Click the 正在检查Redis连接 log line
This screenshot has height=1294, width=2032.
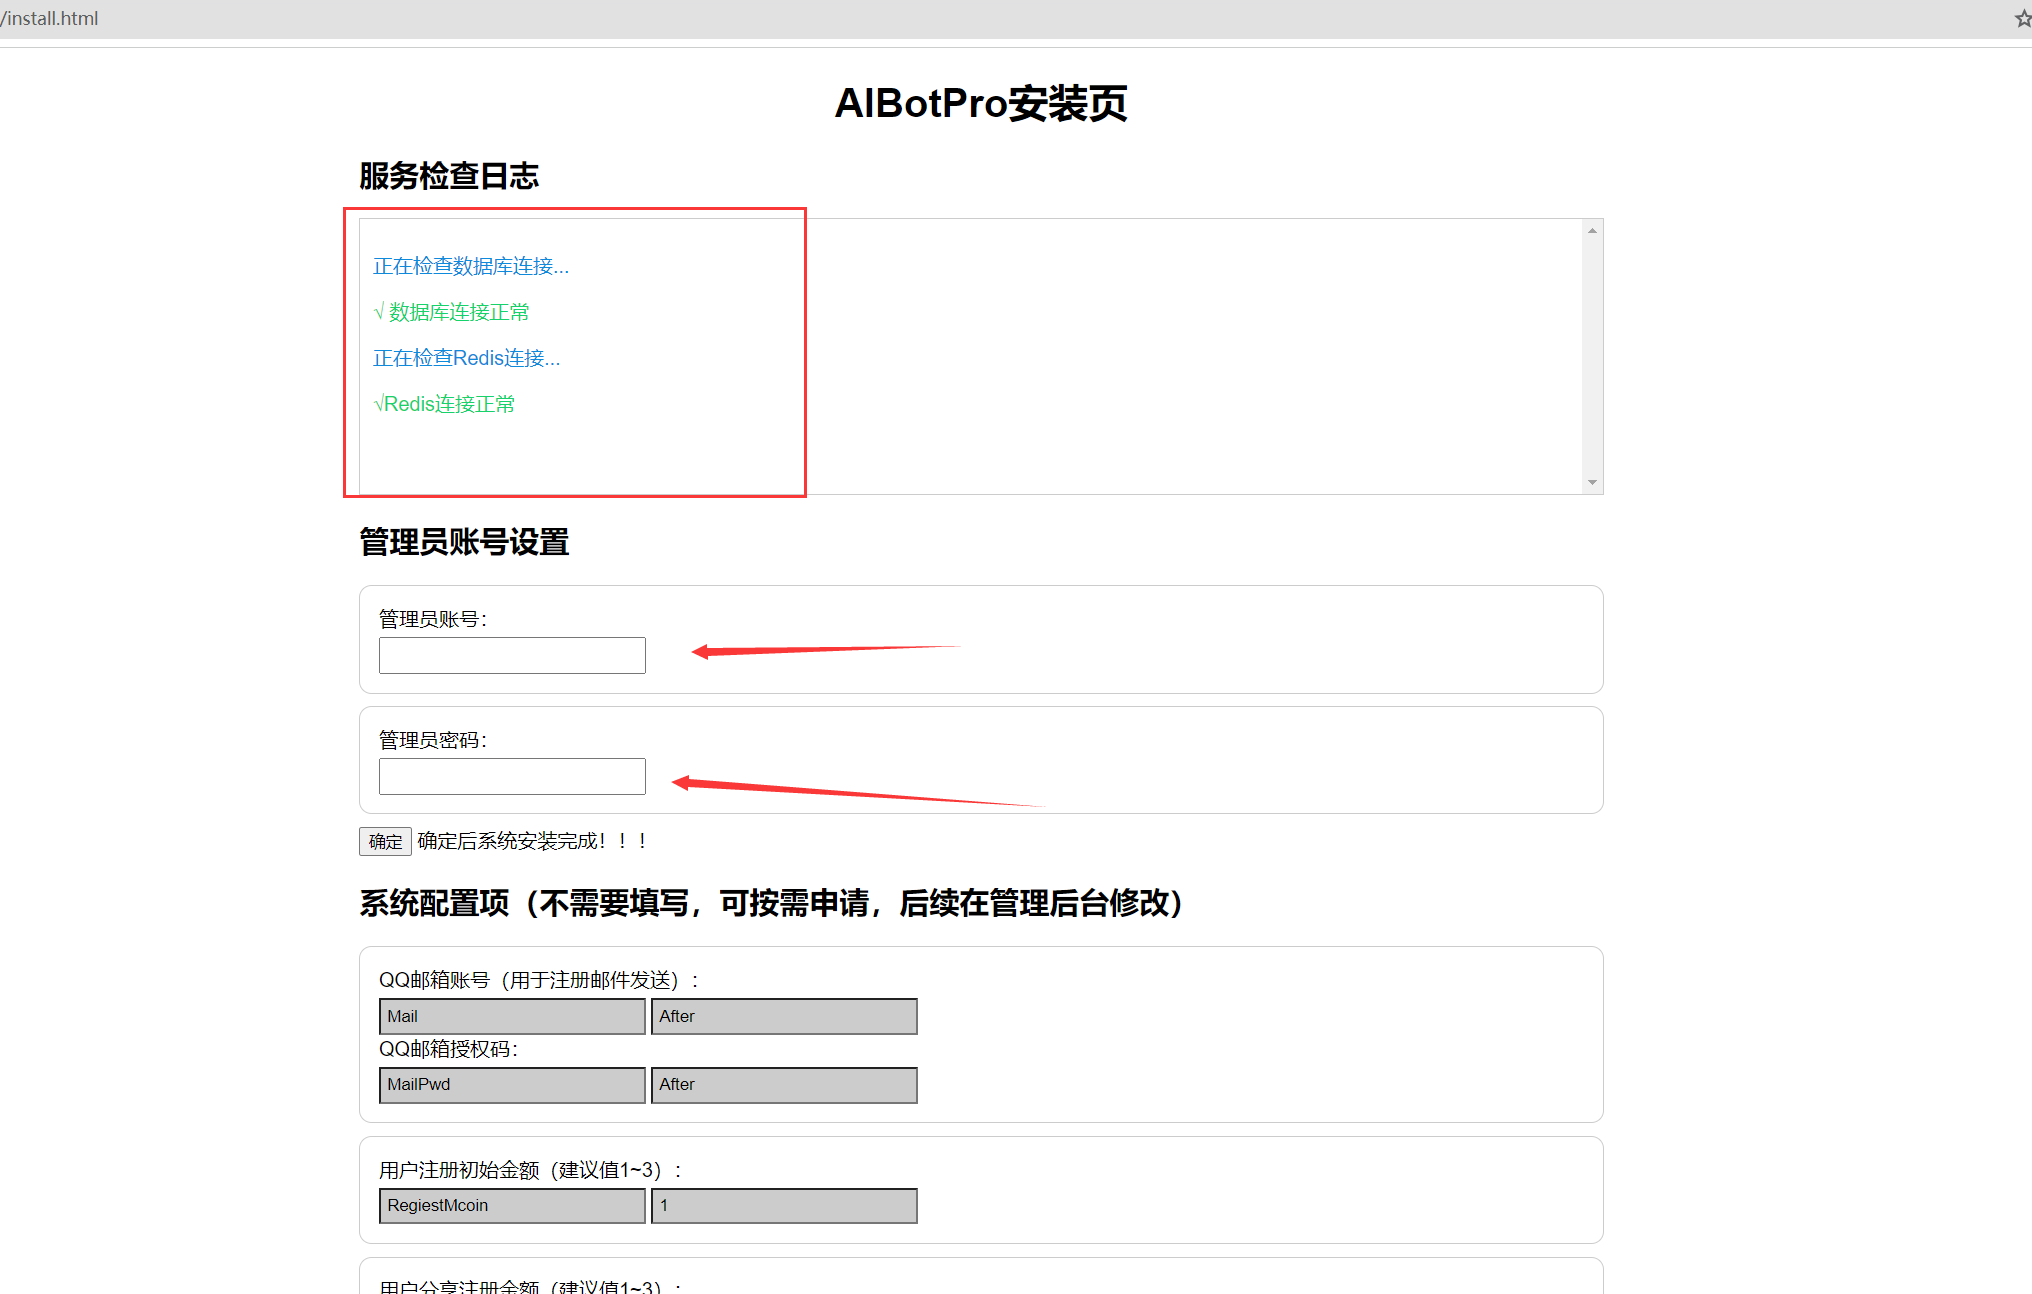(467, 358)
